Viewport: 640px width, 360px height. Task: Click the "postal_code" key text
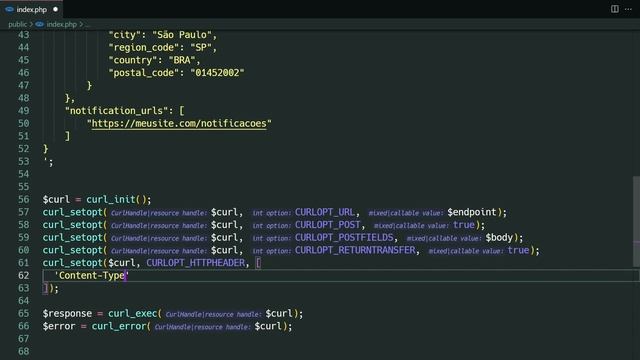pyautogui.click(x=144, y=73)
